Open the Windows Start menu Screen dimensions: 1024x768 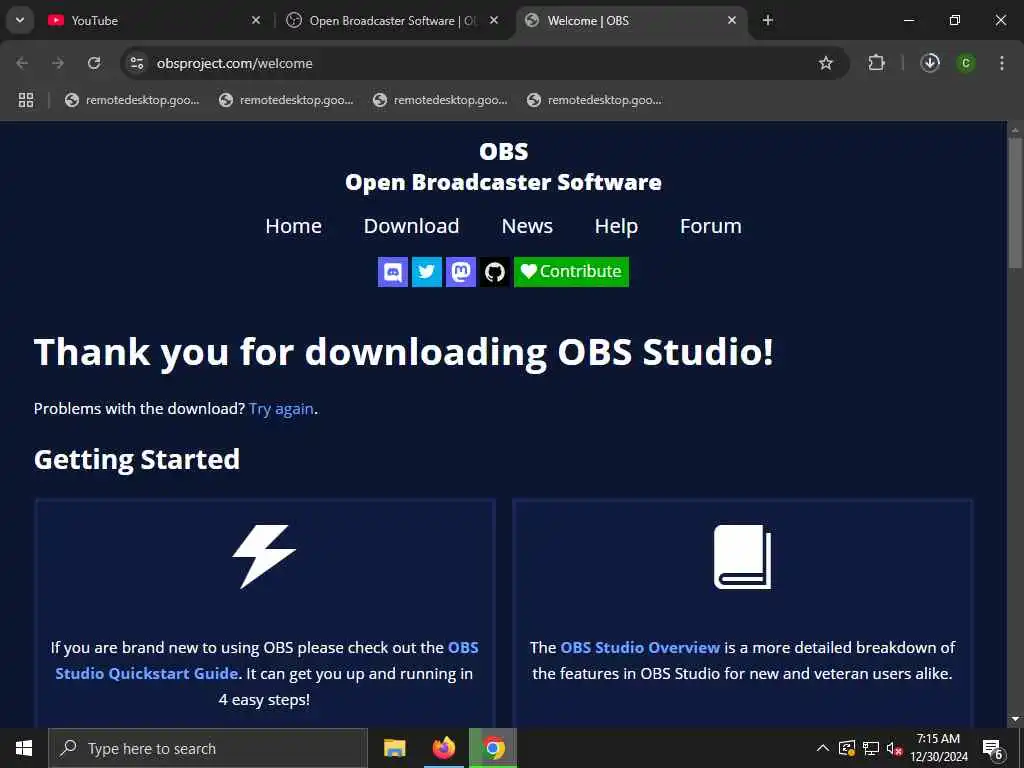(24, 748)
